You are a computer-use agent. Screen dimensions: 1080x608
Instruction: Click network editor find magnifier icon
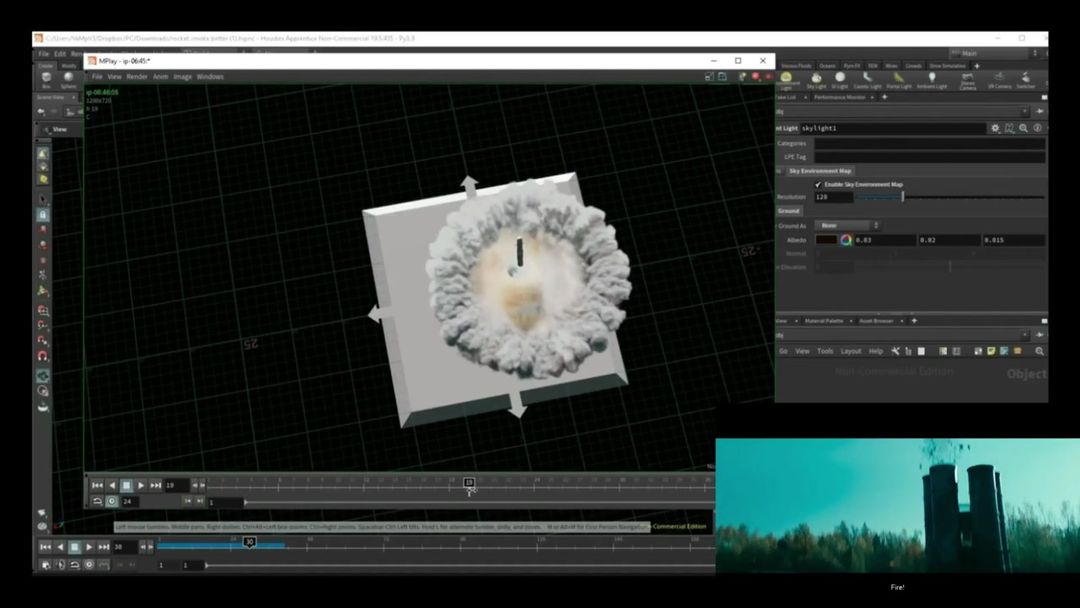[x=1039, y=351]
